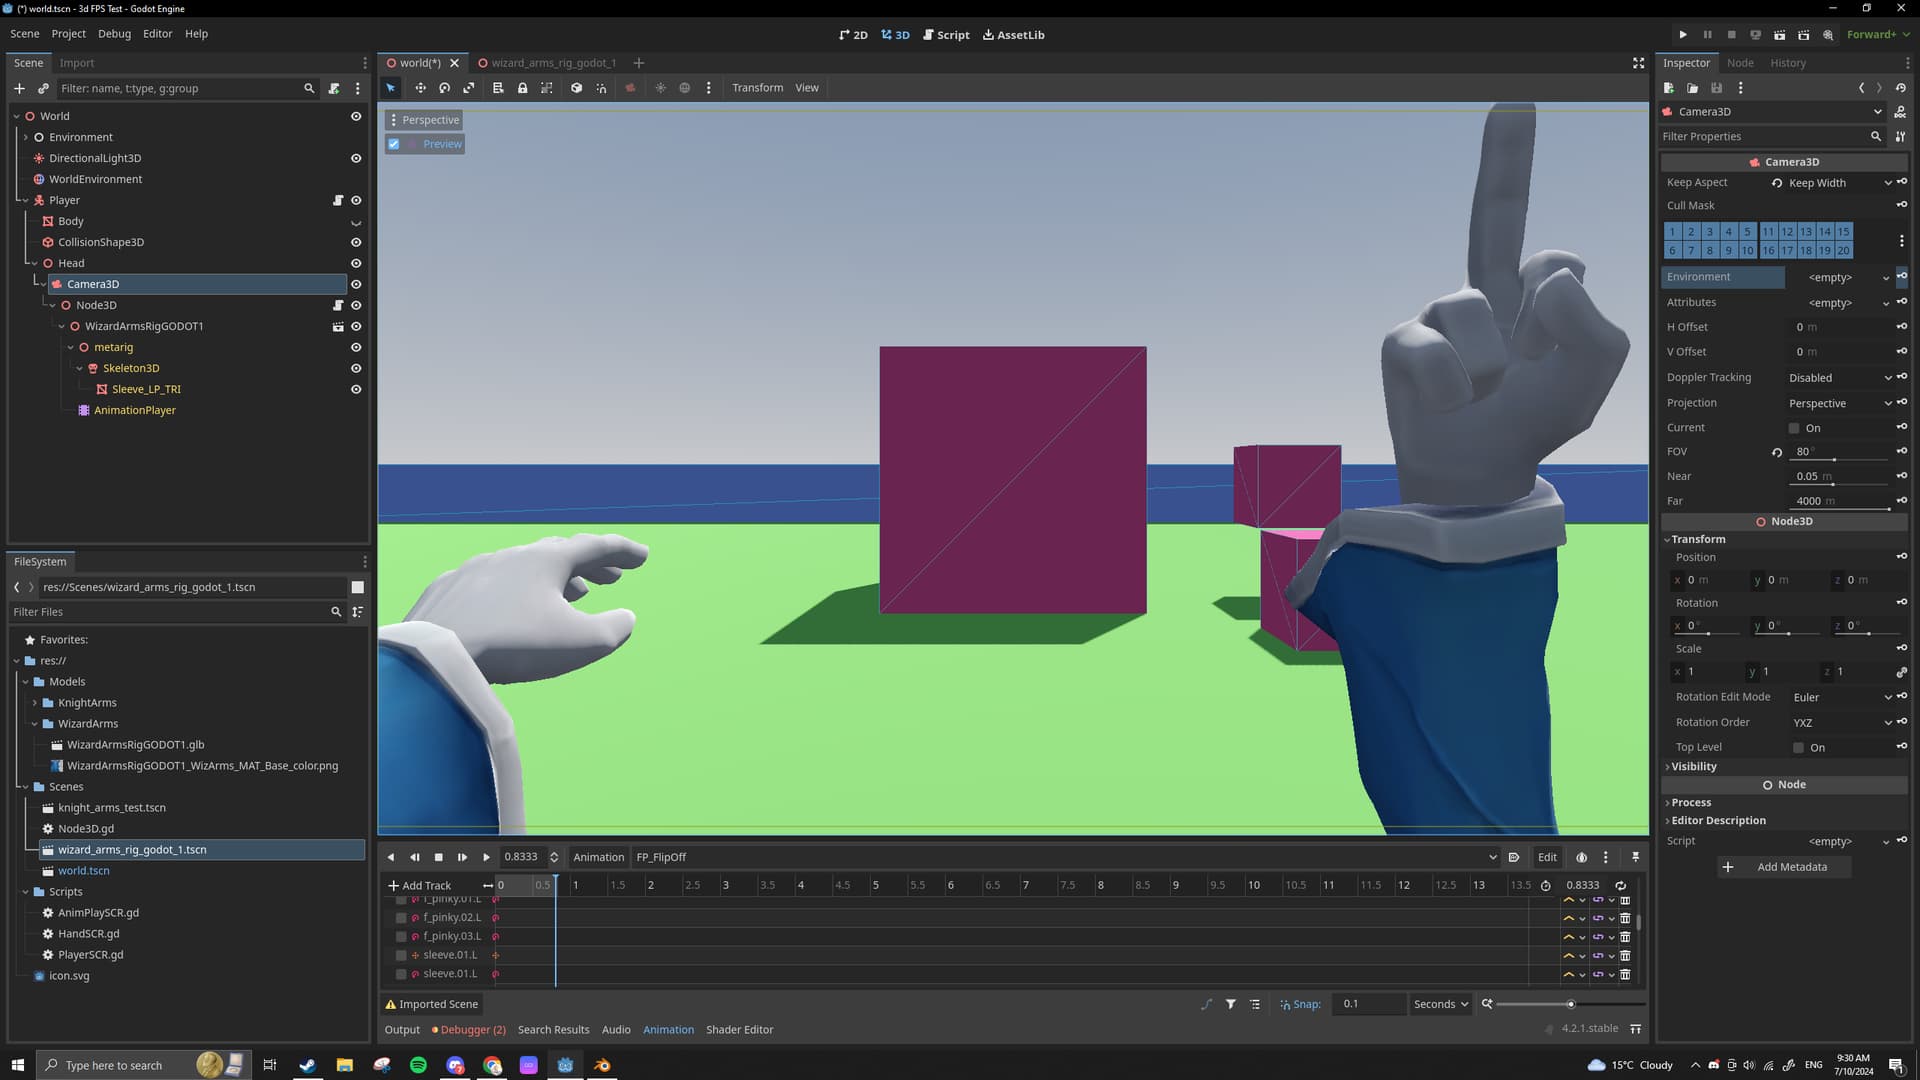The image size is (1920, 1080).
Task: Toggle visibility of Camera3D node
Action: (356, 284)
